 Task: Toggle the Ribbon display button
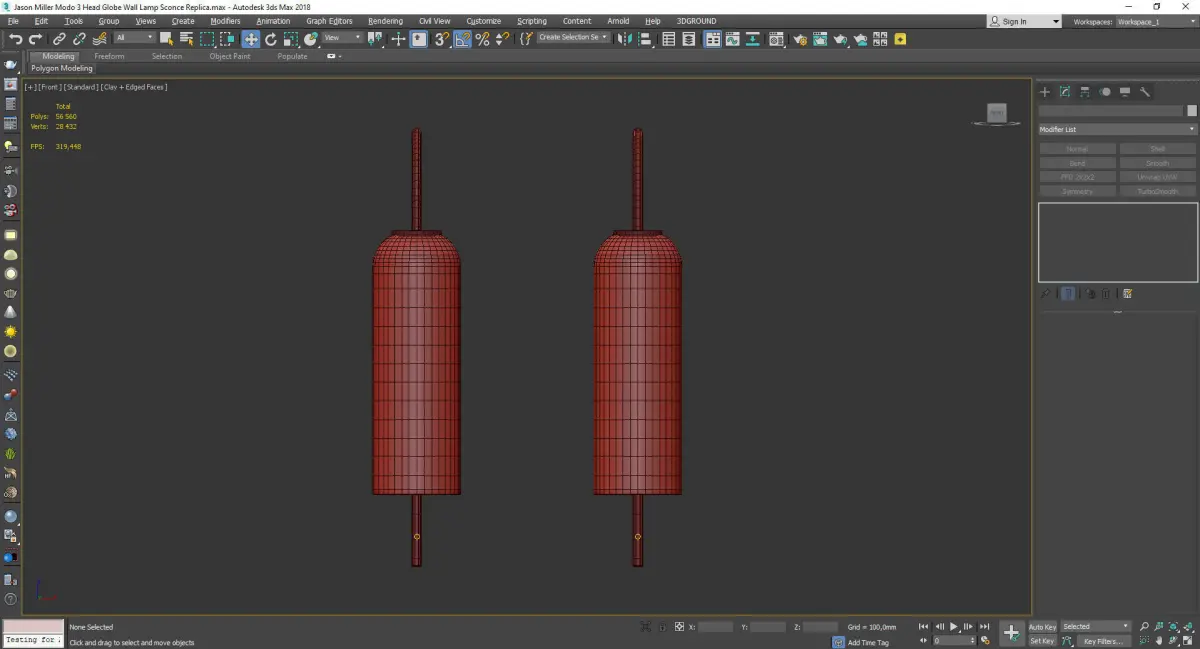pos(713,39)
